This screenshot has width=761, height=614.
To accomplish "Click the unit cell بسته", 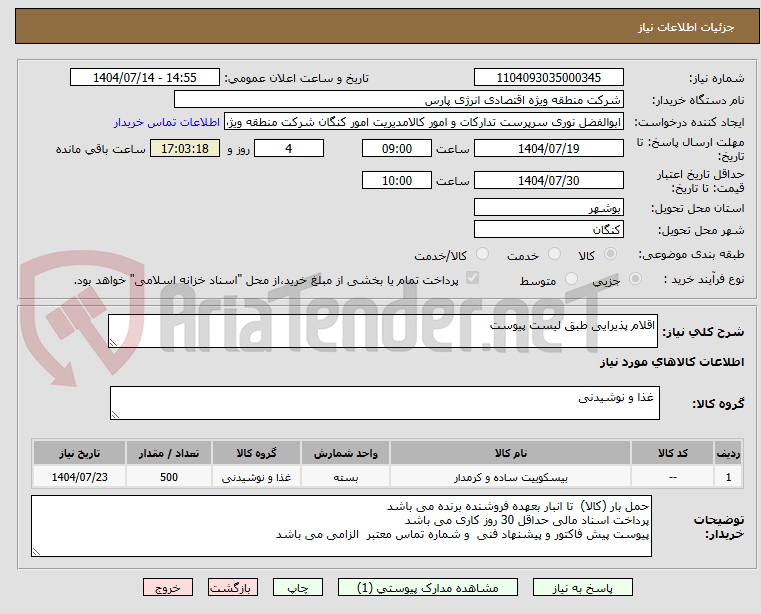I will [345, 478].
